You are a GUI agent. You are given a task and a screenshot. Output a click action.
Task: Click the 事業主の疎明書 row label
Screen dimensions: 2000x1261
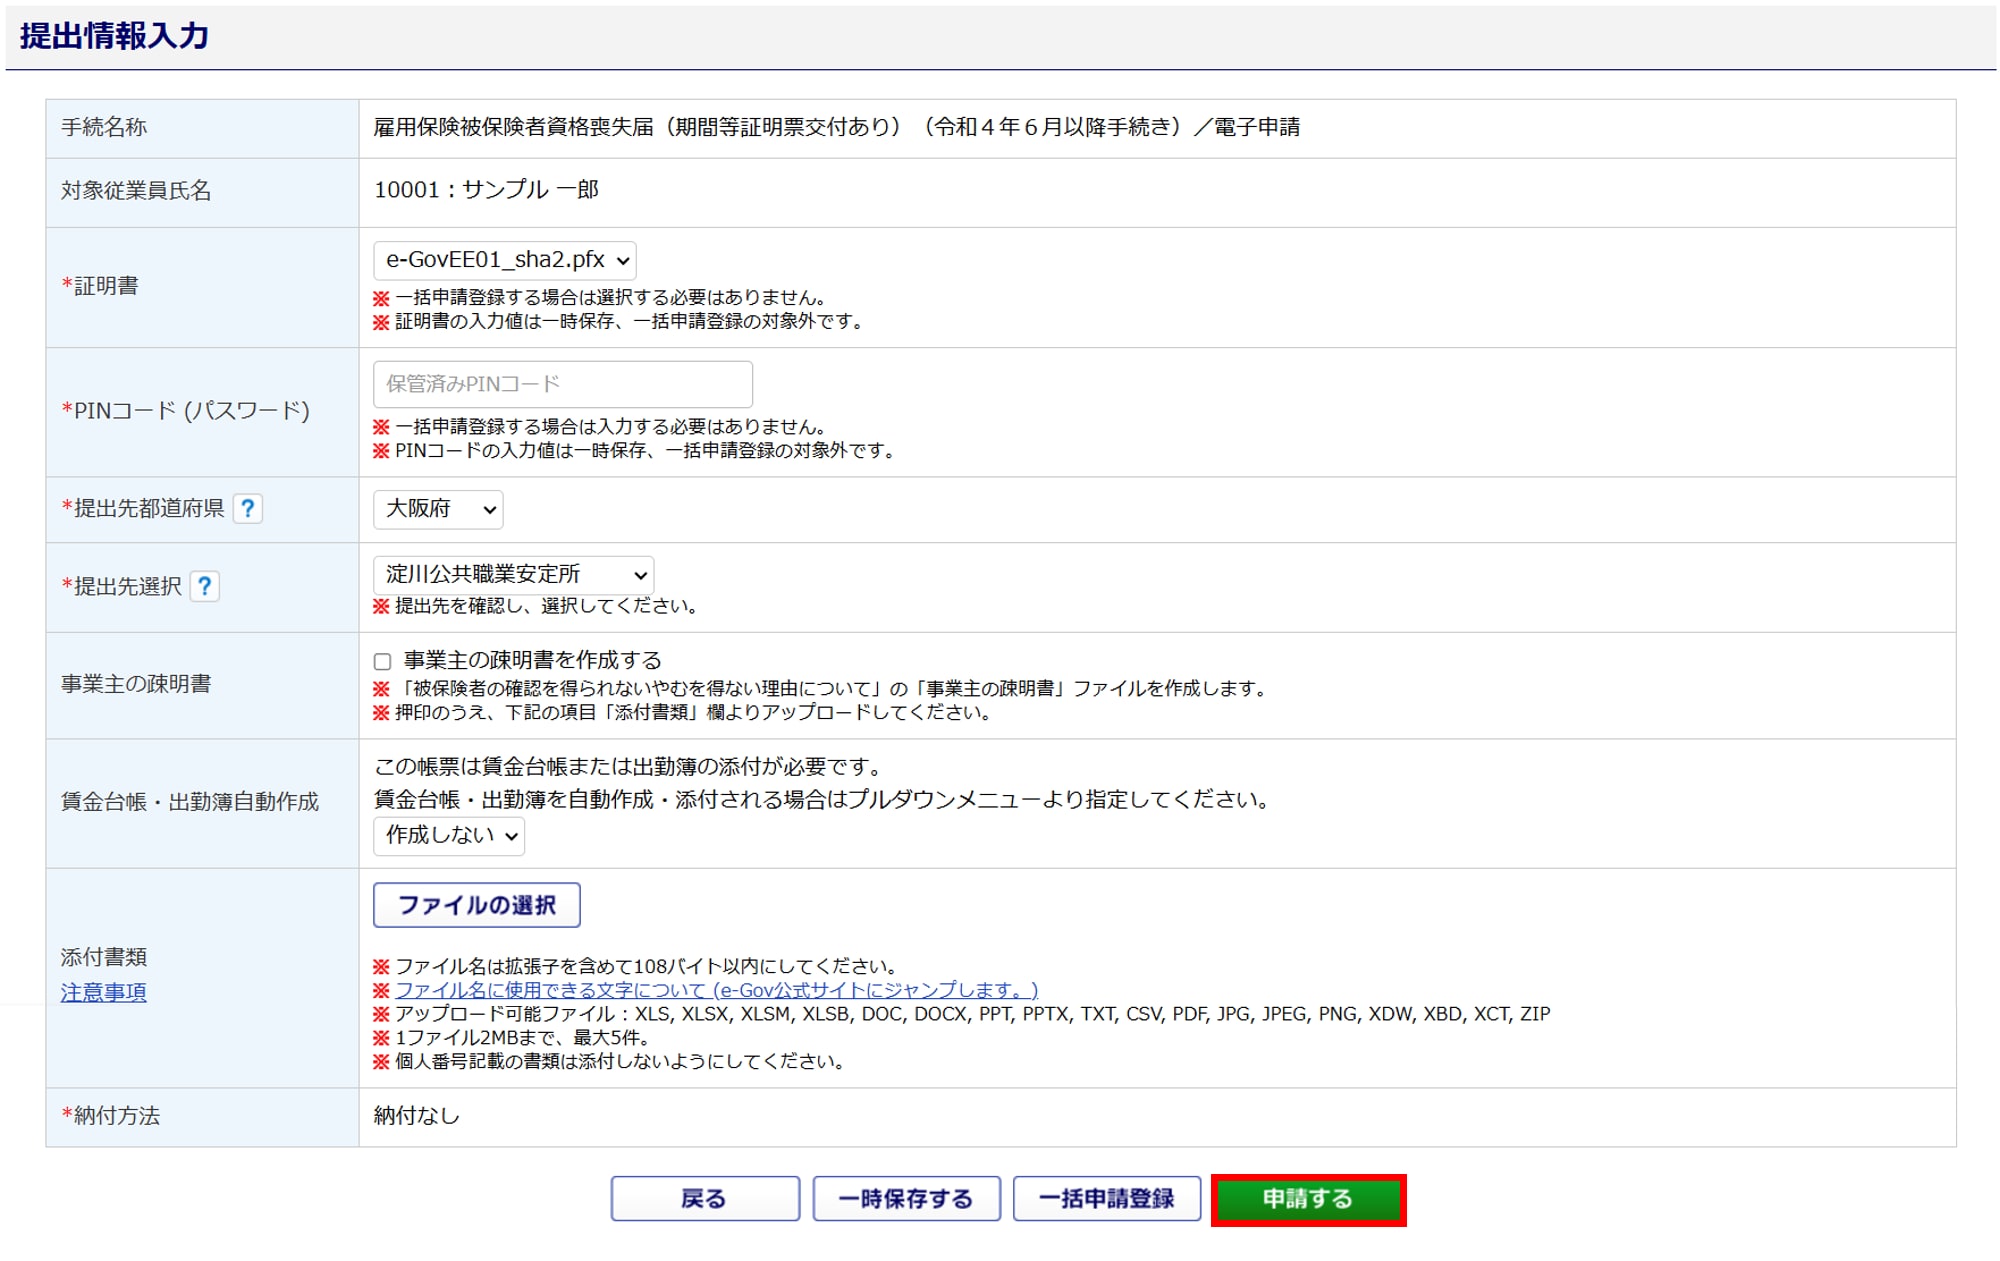click(x=136, y=684)
